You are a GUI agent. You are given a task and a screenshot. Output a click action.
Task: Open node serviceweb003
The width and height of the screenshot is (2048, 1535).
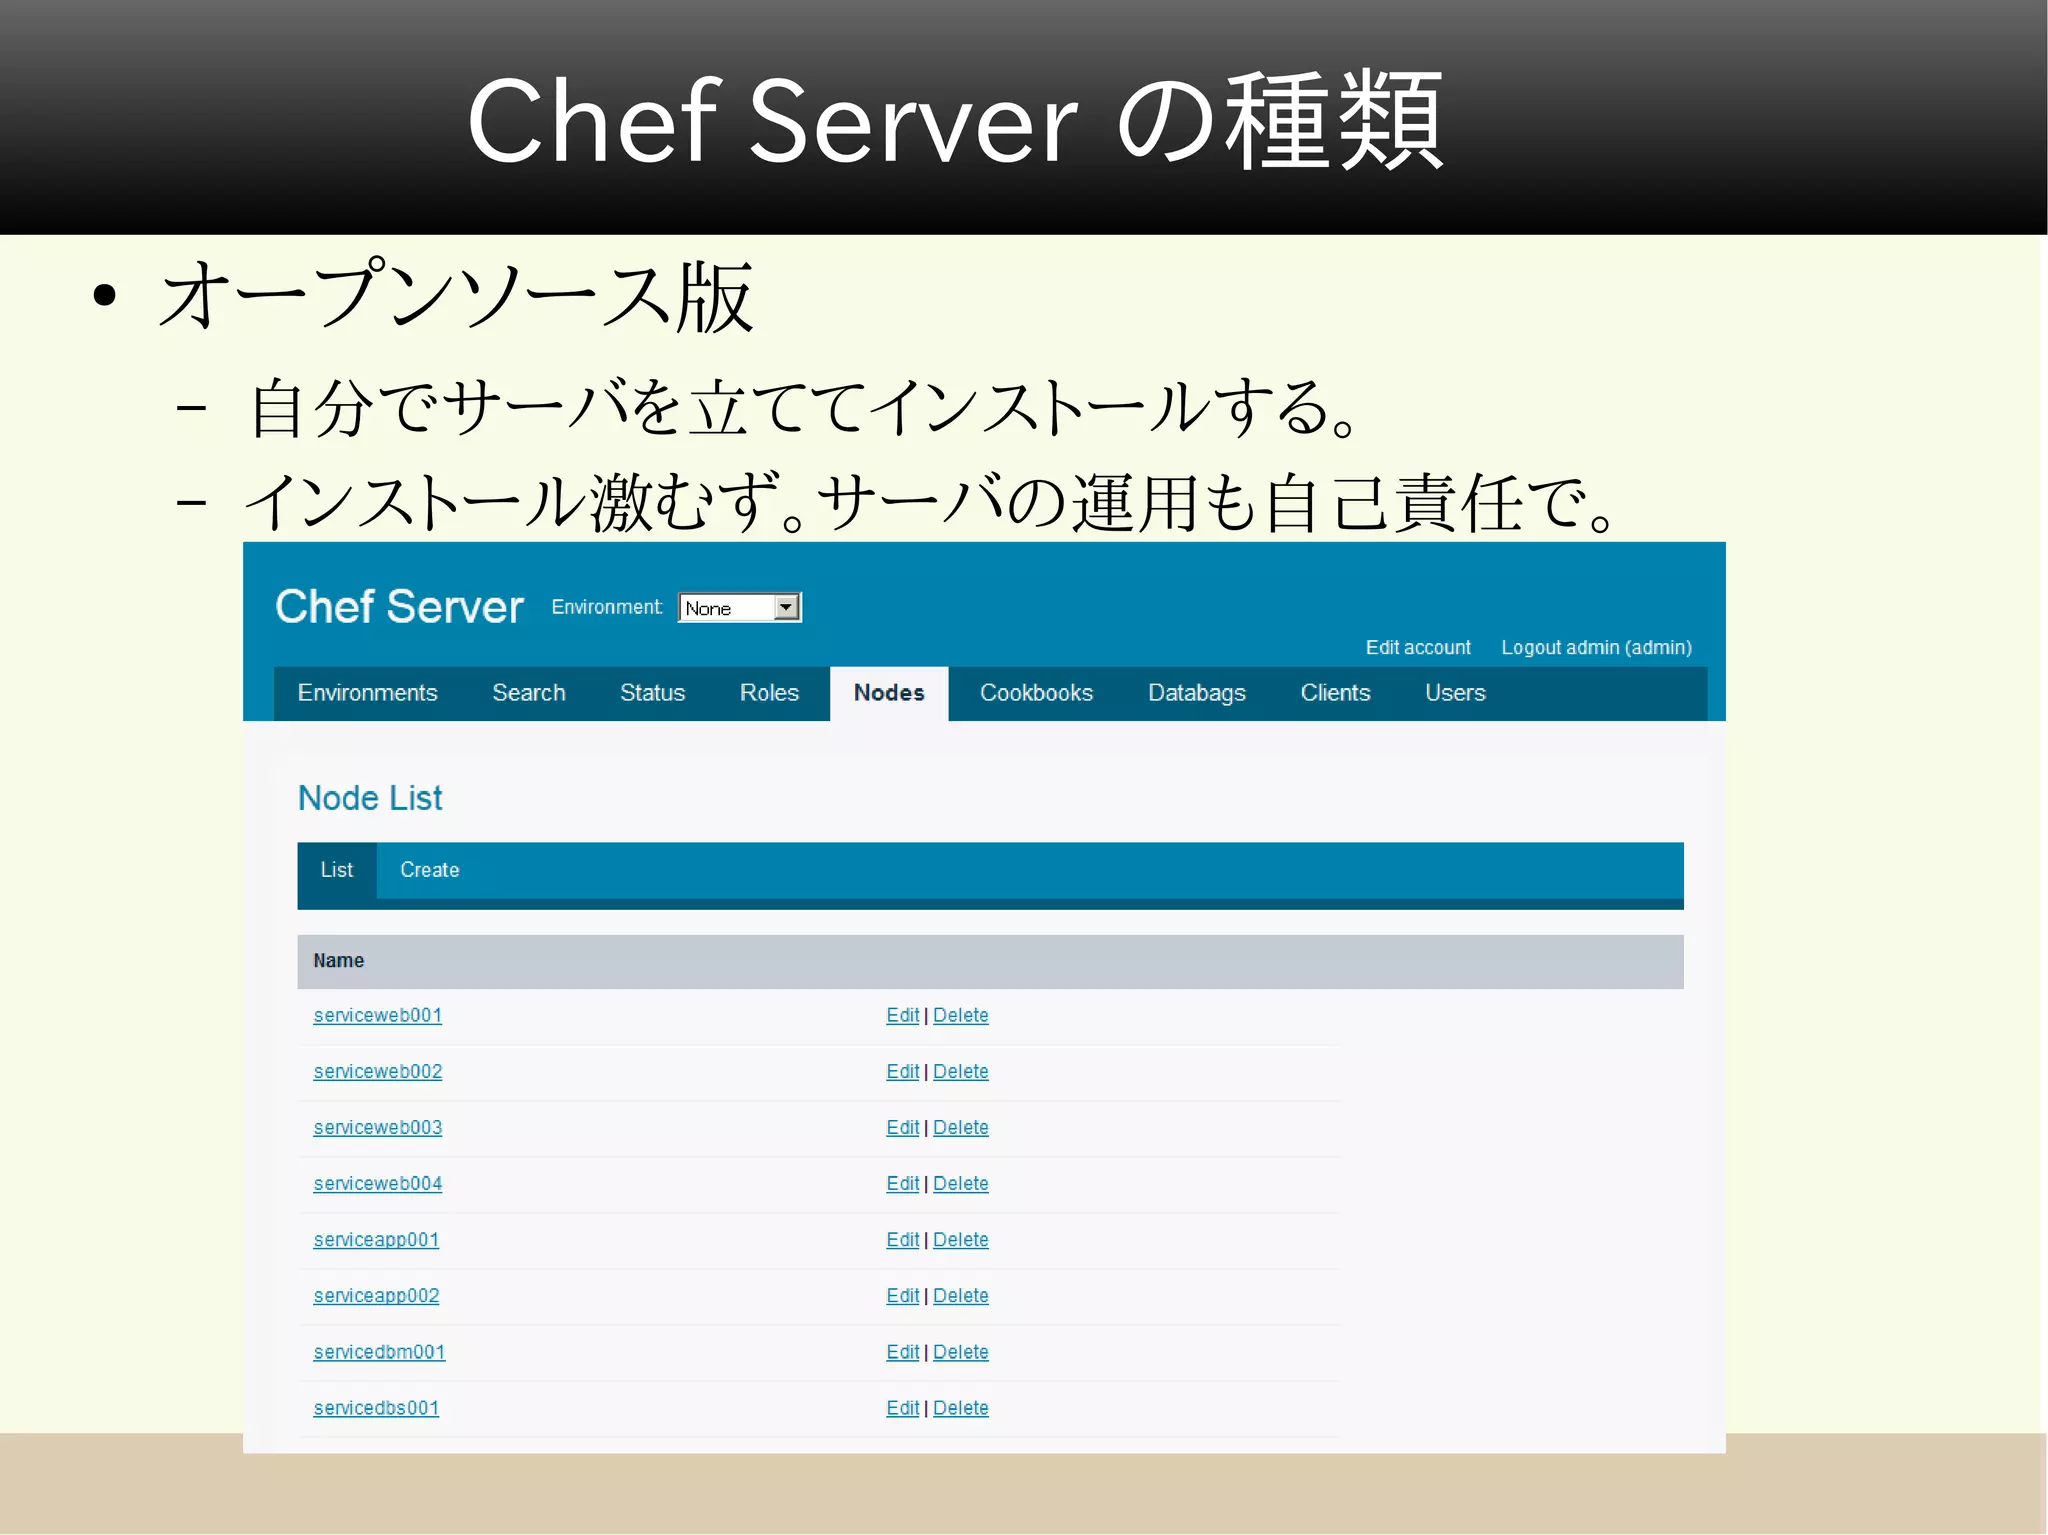(x=377, y=1127)
